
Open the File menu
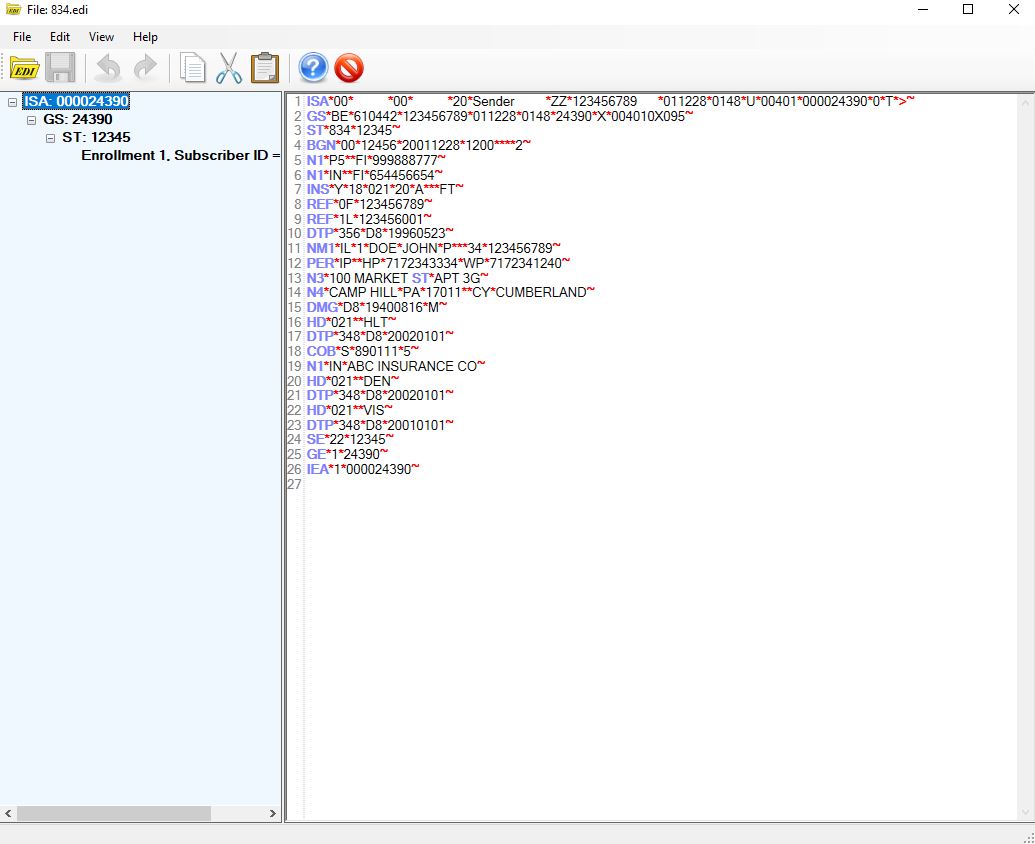[22, 37]
